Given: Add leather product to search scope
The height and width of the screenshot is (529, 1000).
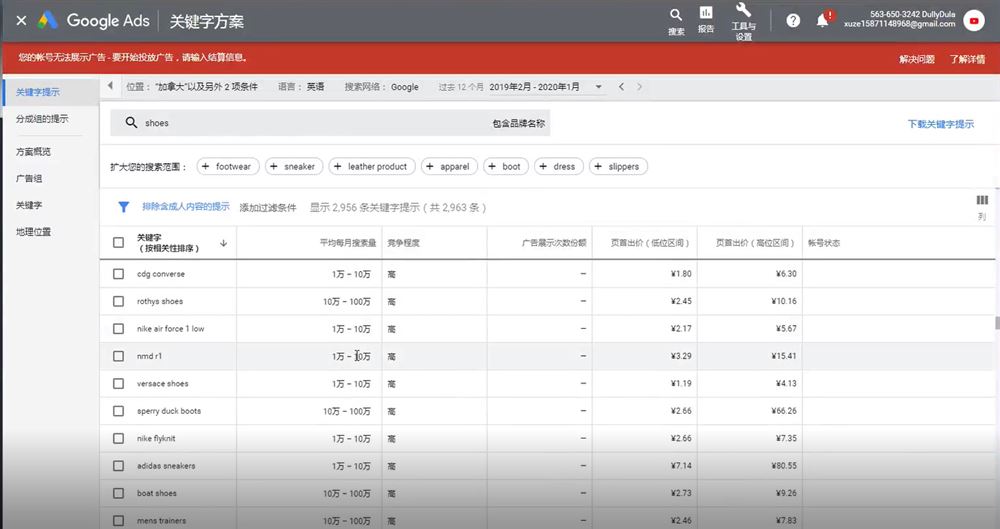Looking at the screenshot, I should pos(372,167).
